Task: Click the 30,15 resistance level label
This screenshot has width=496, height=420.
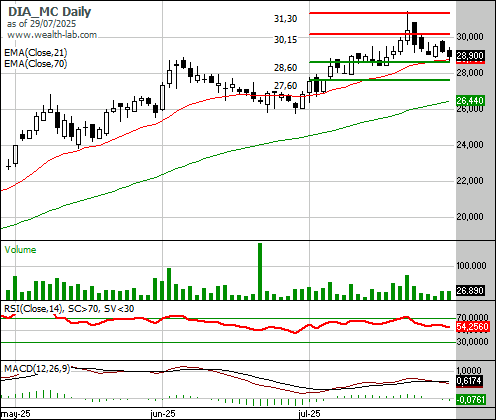Action: tap(285, 40)
